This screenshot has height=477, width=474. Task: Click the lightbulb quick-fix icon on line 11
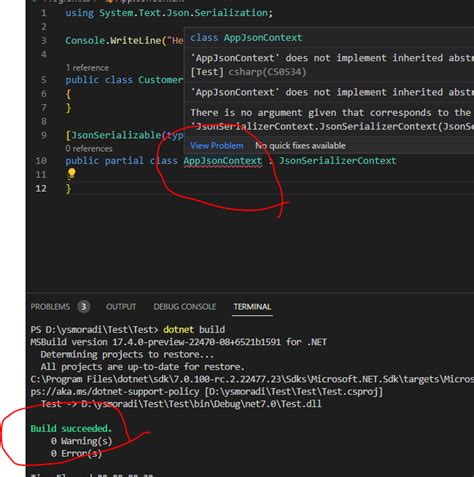click(x=71, y=174)
